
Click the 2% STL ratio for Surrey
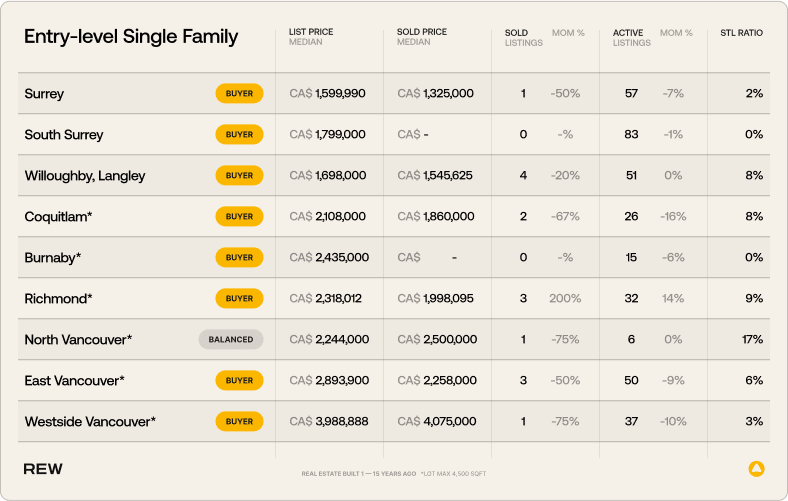pyautogui.click(x=754, y=93)
